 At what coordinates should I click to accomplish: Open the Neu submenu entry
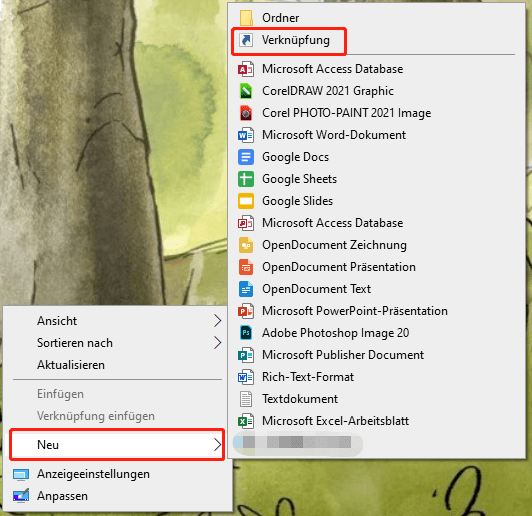117,445
